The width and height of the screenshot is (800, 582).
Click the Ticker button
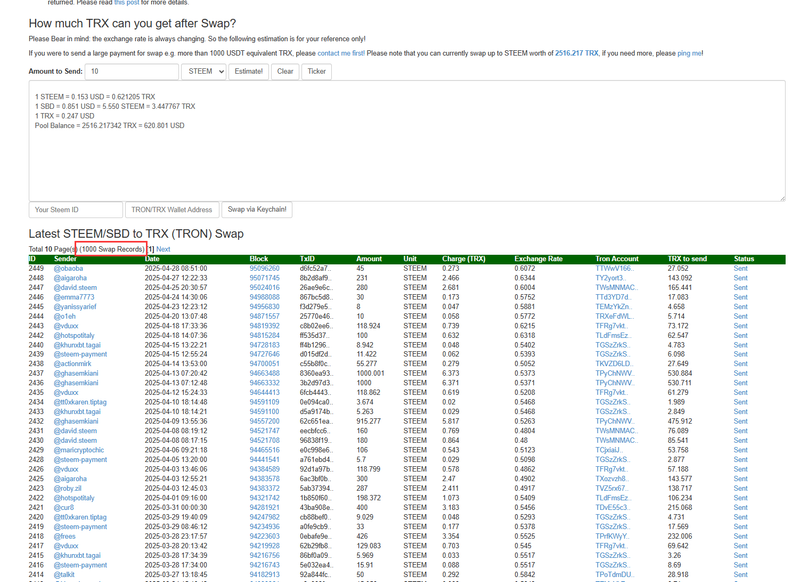coord(317,71)
